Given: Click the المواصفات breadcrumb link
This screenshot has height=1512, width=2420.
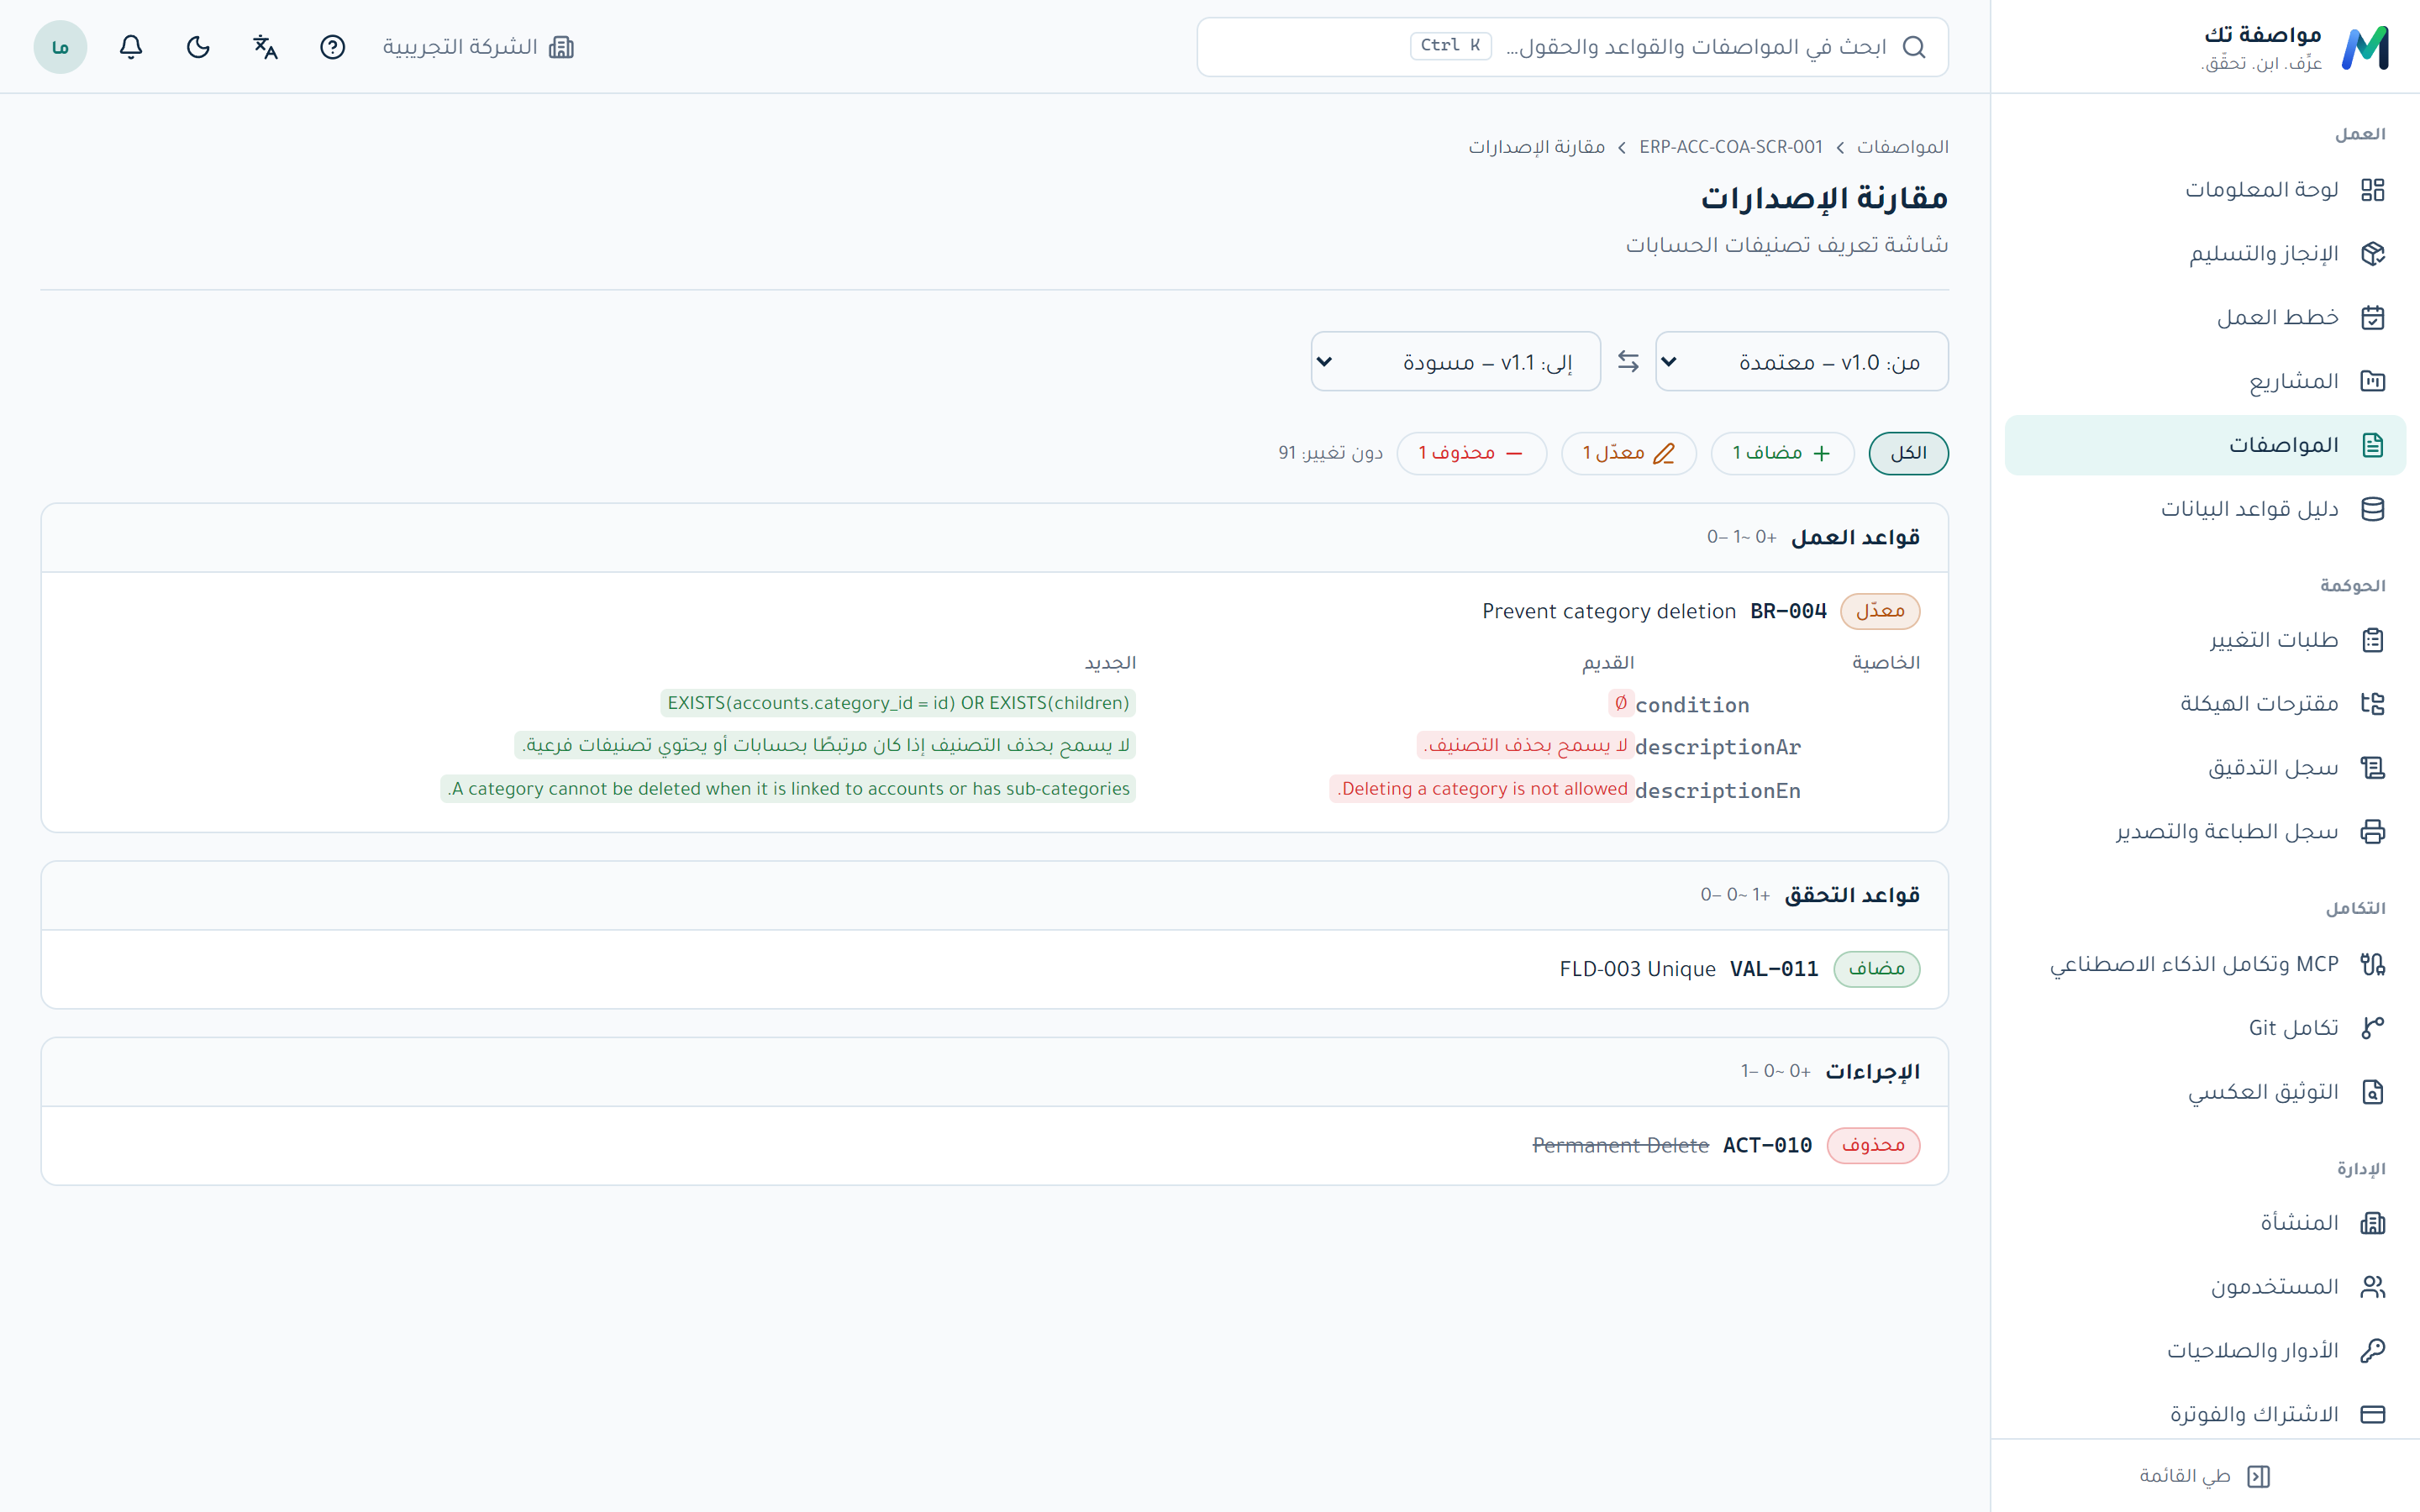Looking at the screenshot, I should pos(1902,147).
